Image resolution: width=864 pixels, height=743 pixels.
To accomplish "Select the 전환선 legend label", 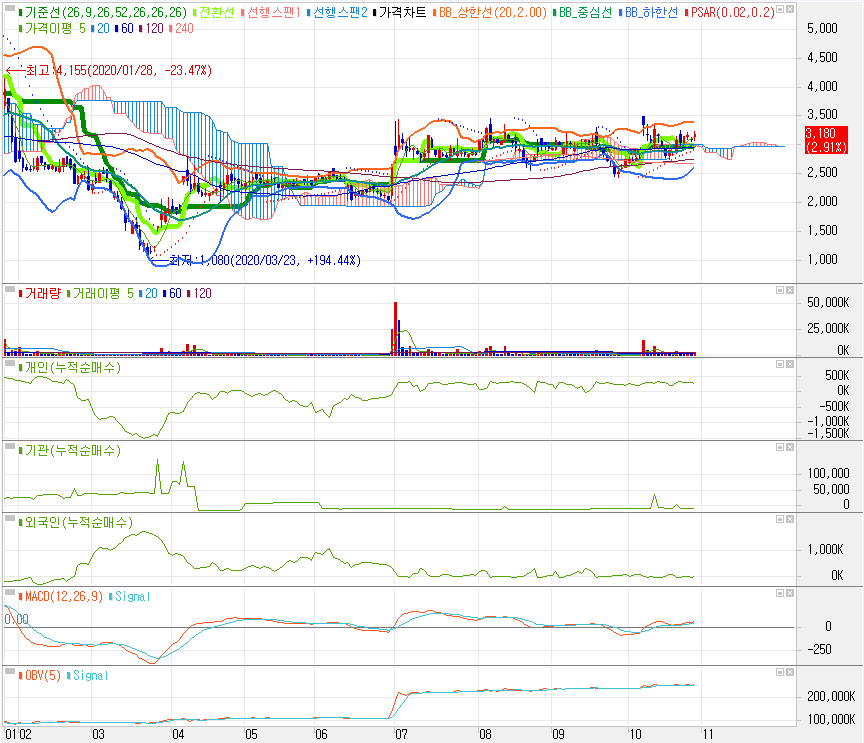I will tap(216, 13).
